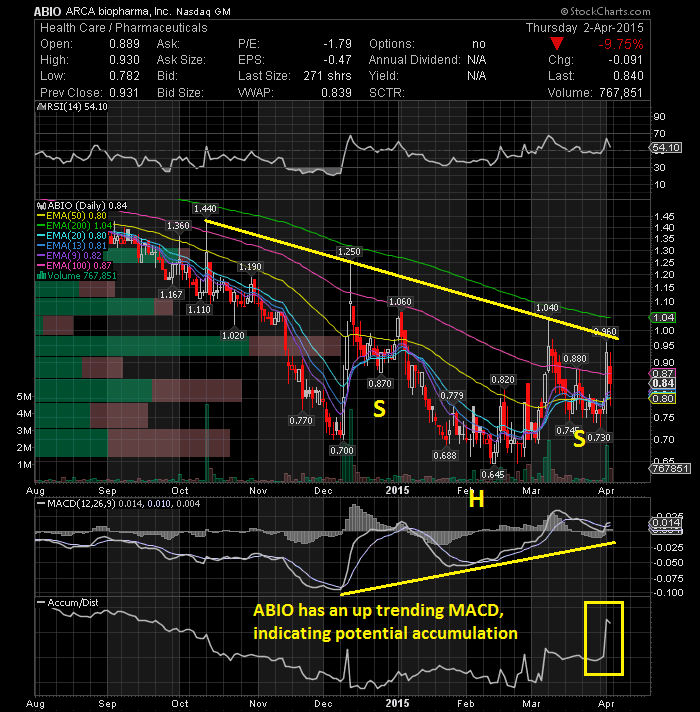
Task: Click the RSI(14) 54.10 indicator label
Action: [x=72, y=107]
